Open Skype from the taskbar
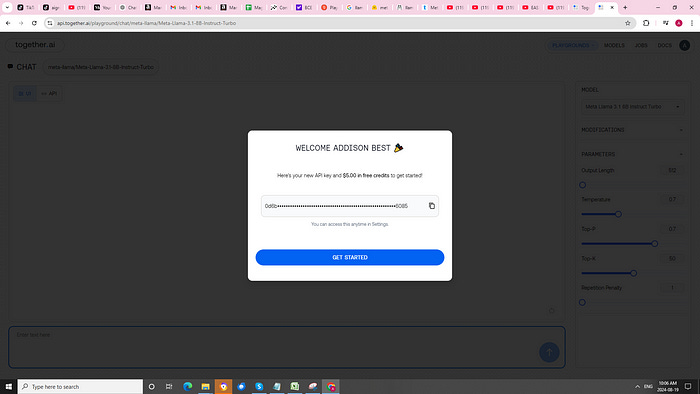 [259, 386]
